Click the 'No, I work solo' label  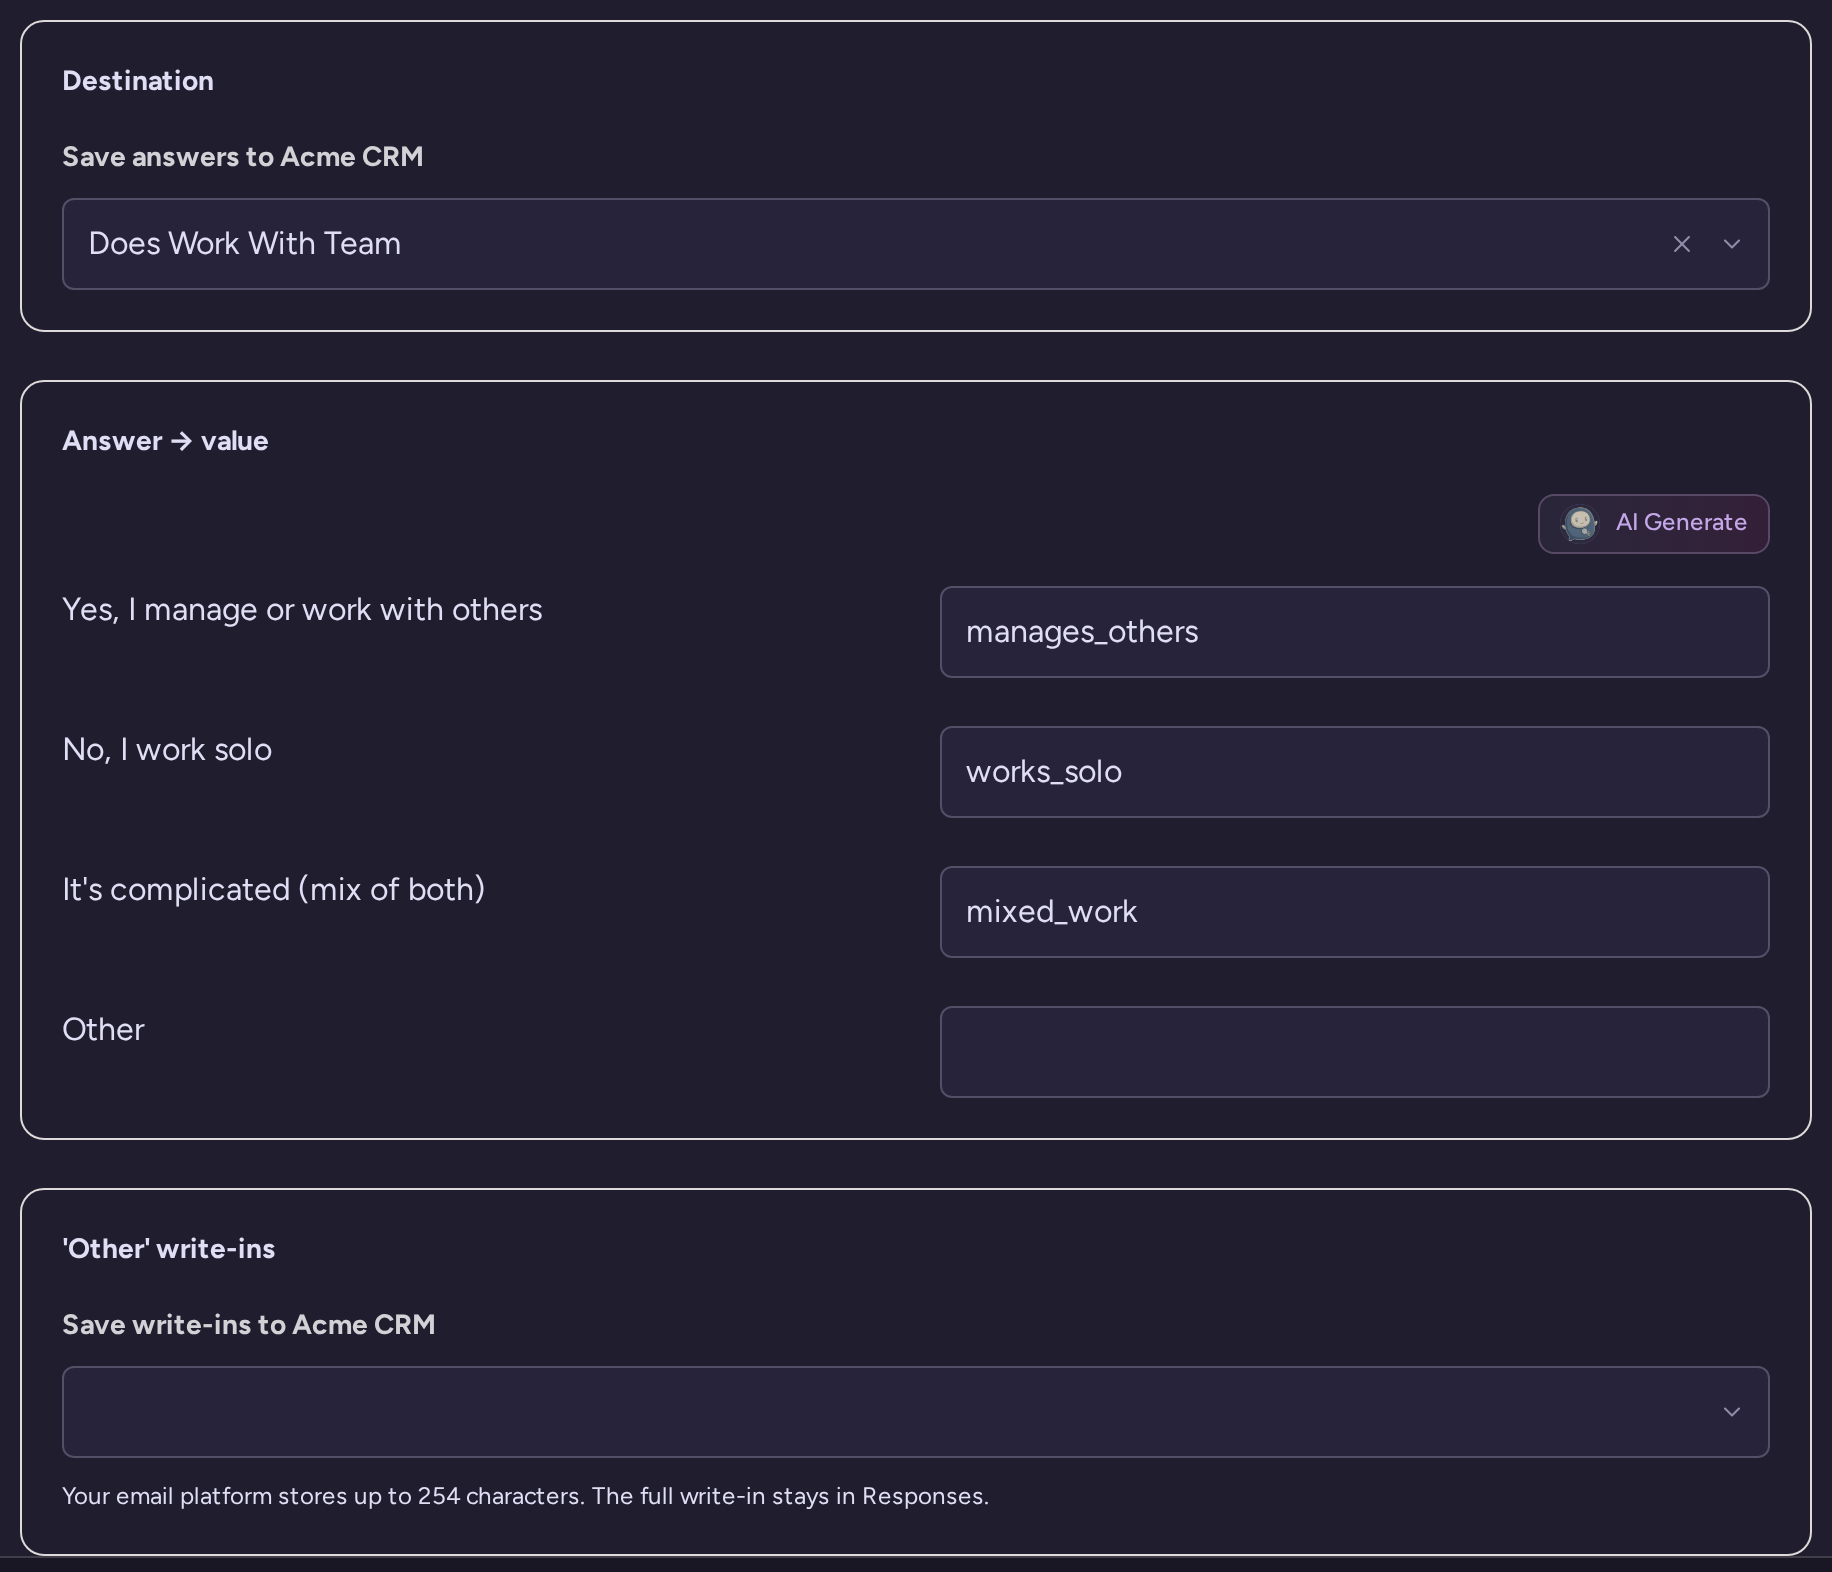[x=167, y=750]
